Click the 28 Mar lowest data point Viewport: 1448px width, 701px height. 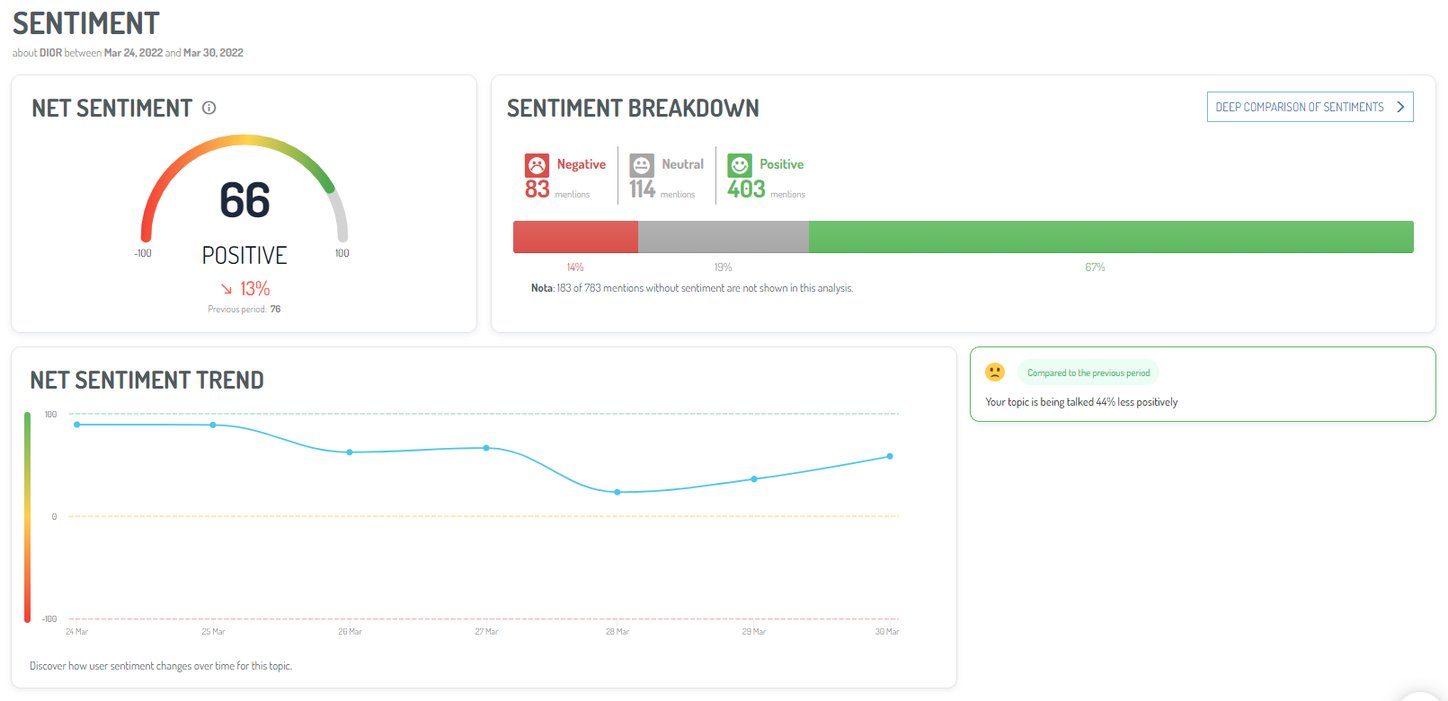(x=617, y=492)
